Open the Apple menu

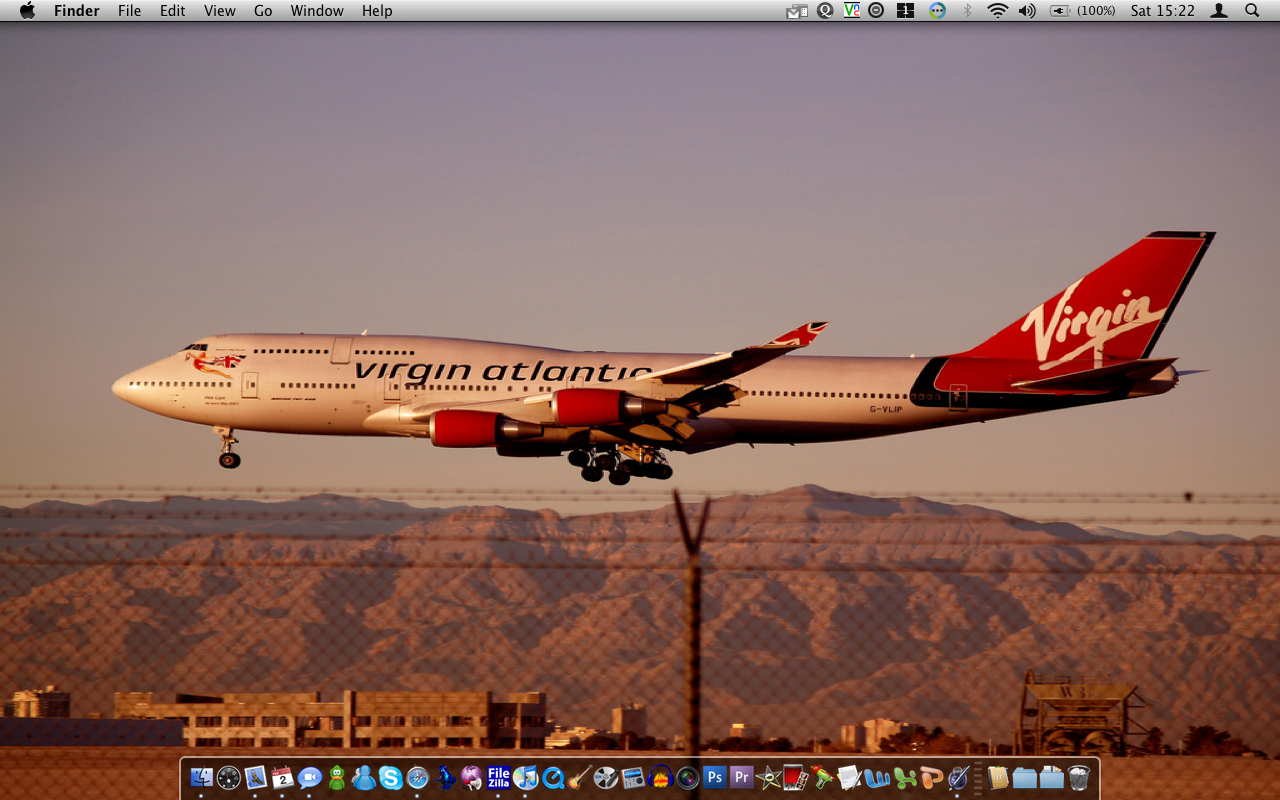pyautogui.click(x=27, y=11)
